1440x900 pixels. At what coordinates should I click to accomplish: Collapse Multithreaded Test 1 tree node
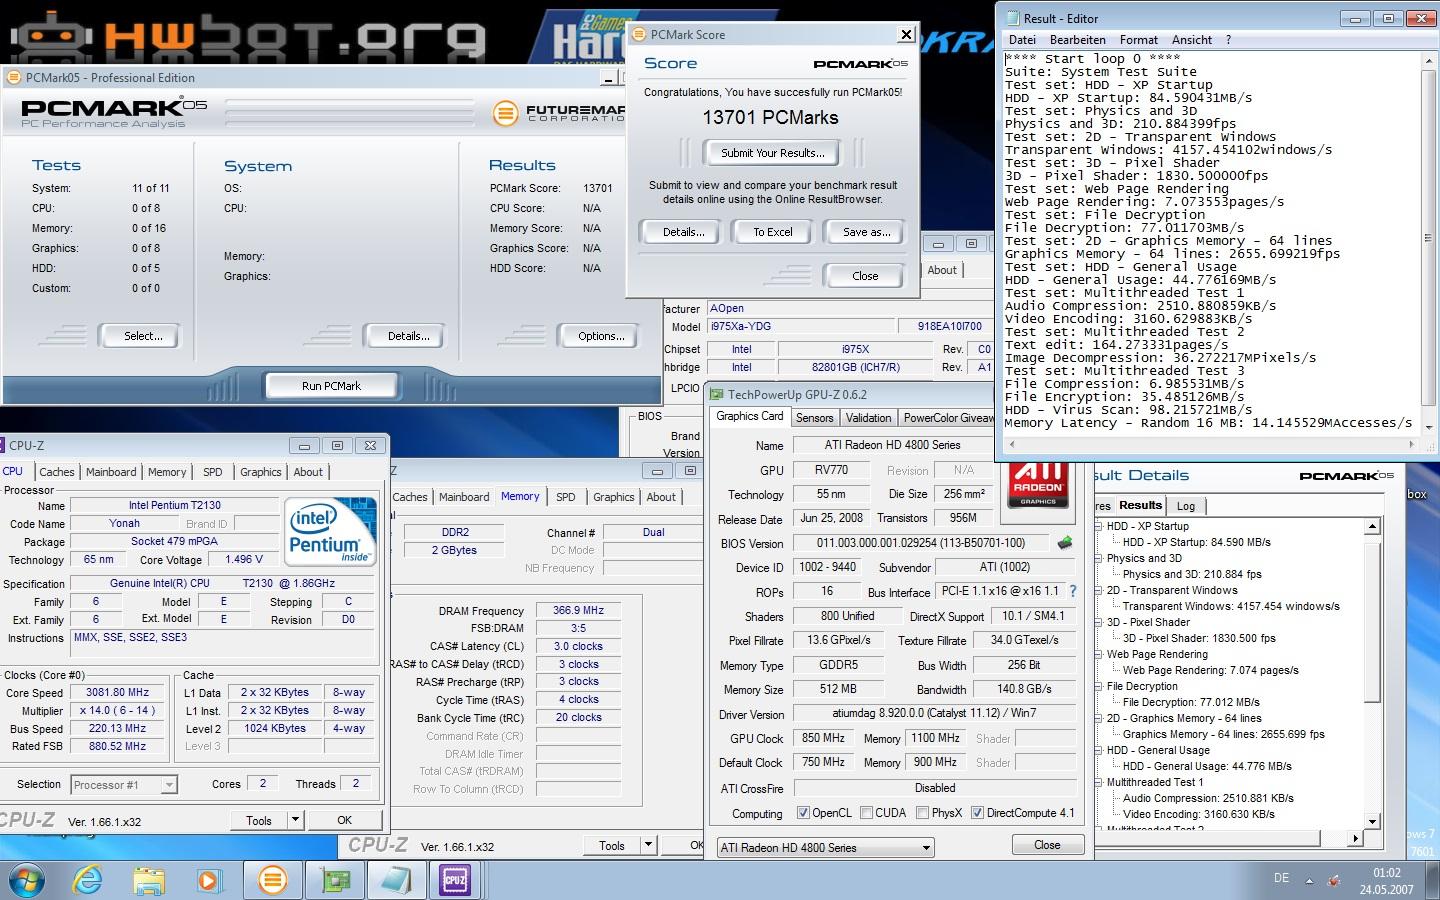click(x=1097, y=782)
